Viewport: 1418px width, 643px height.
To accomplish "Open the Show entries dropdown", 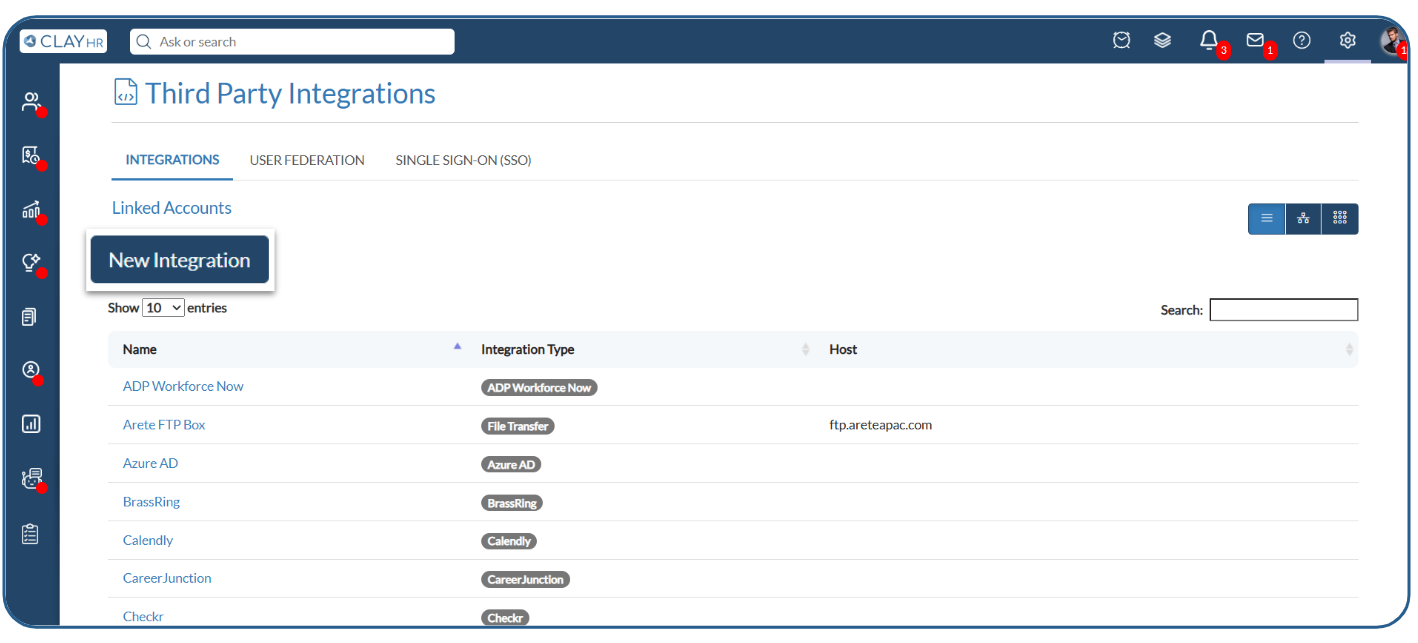I will (164, 308).
